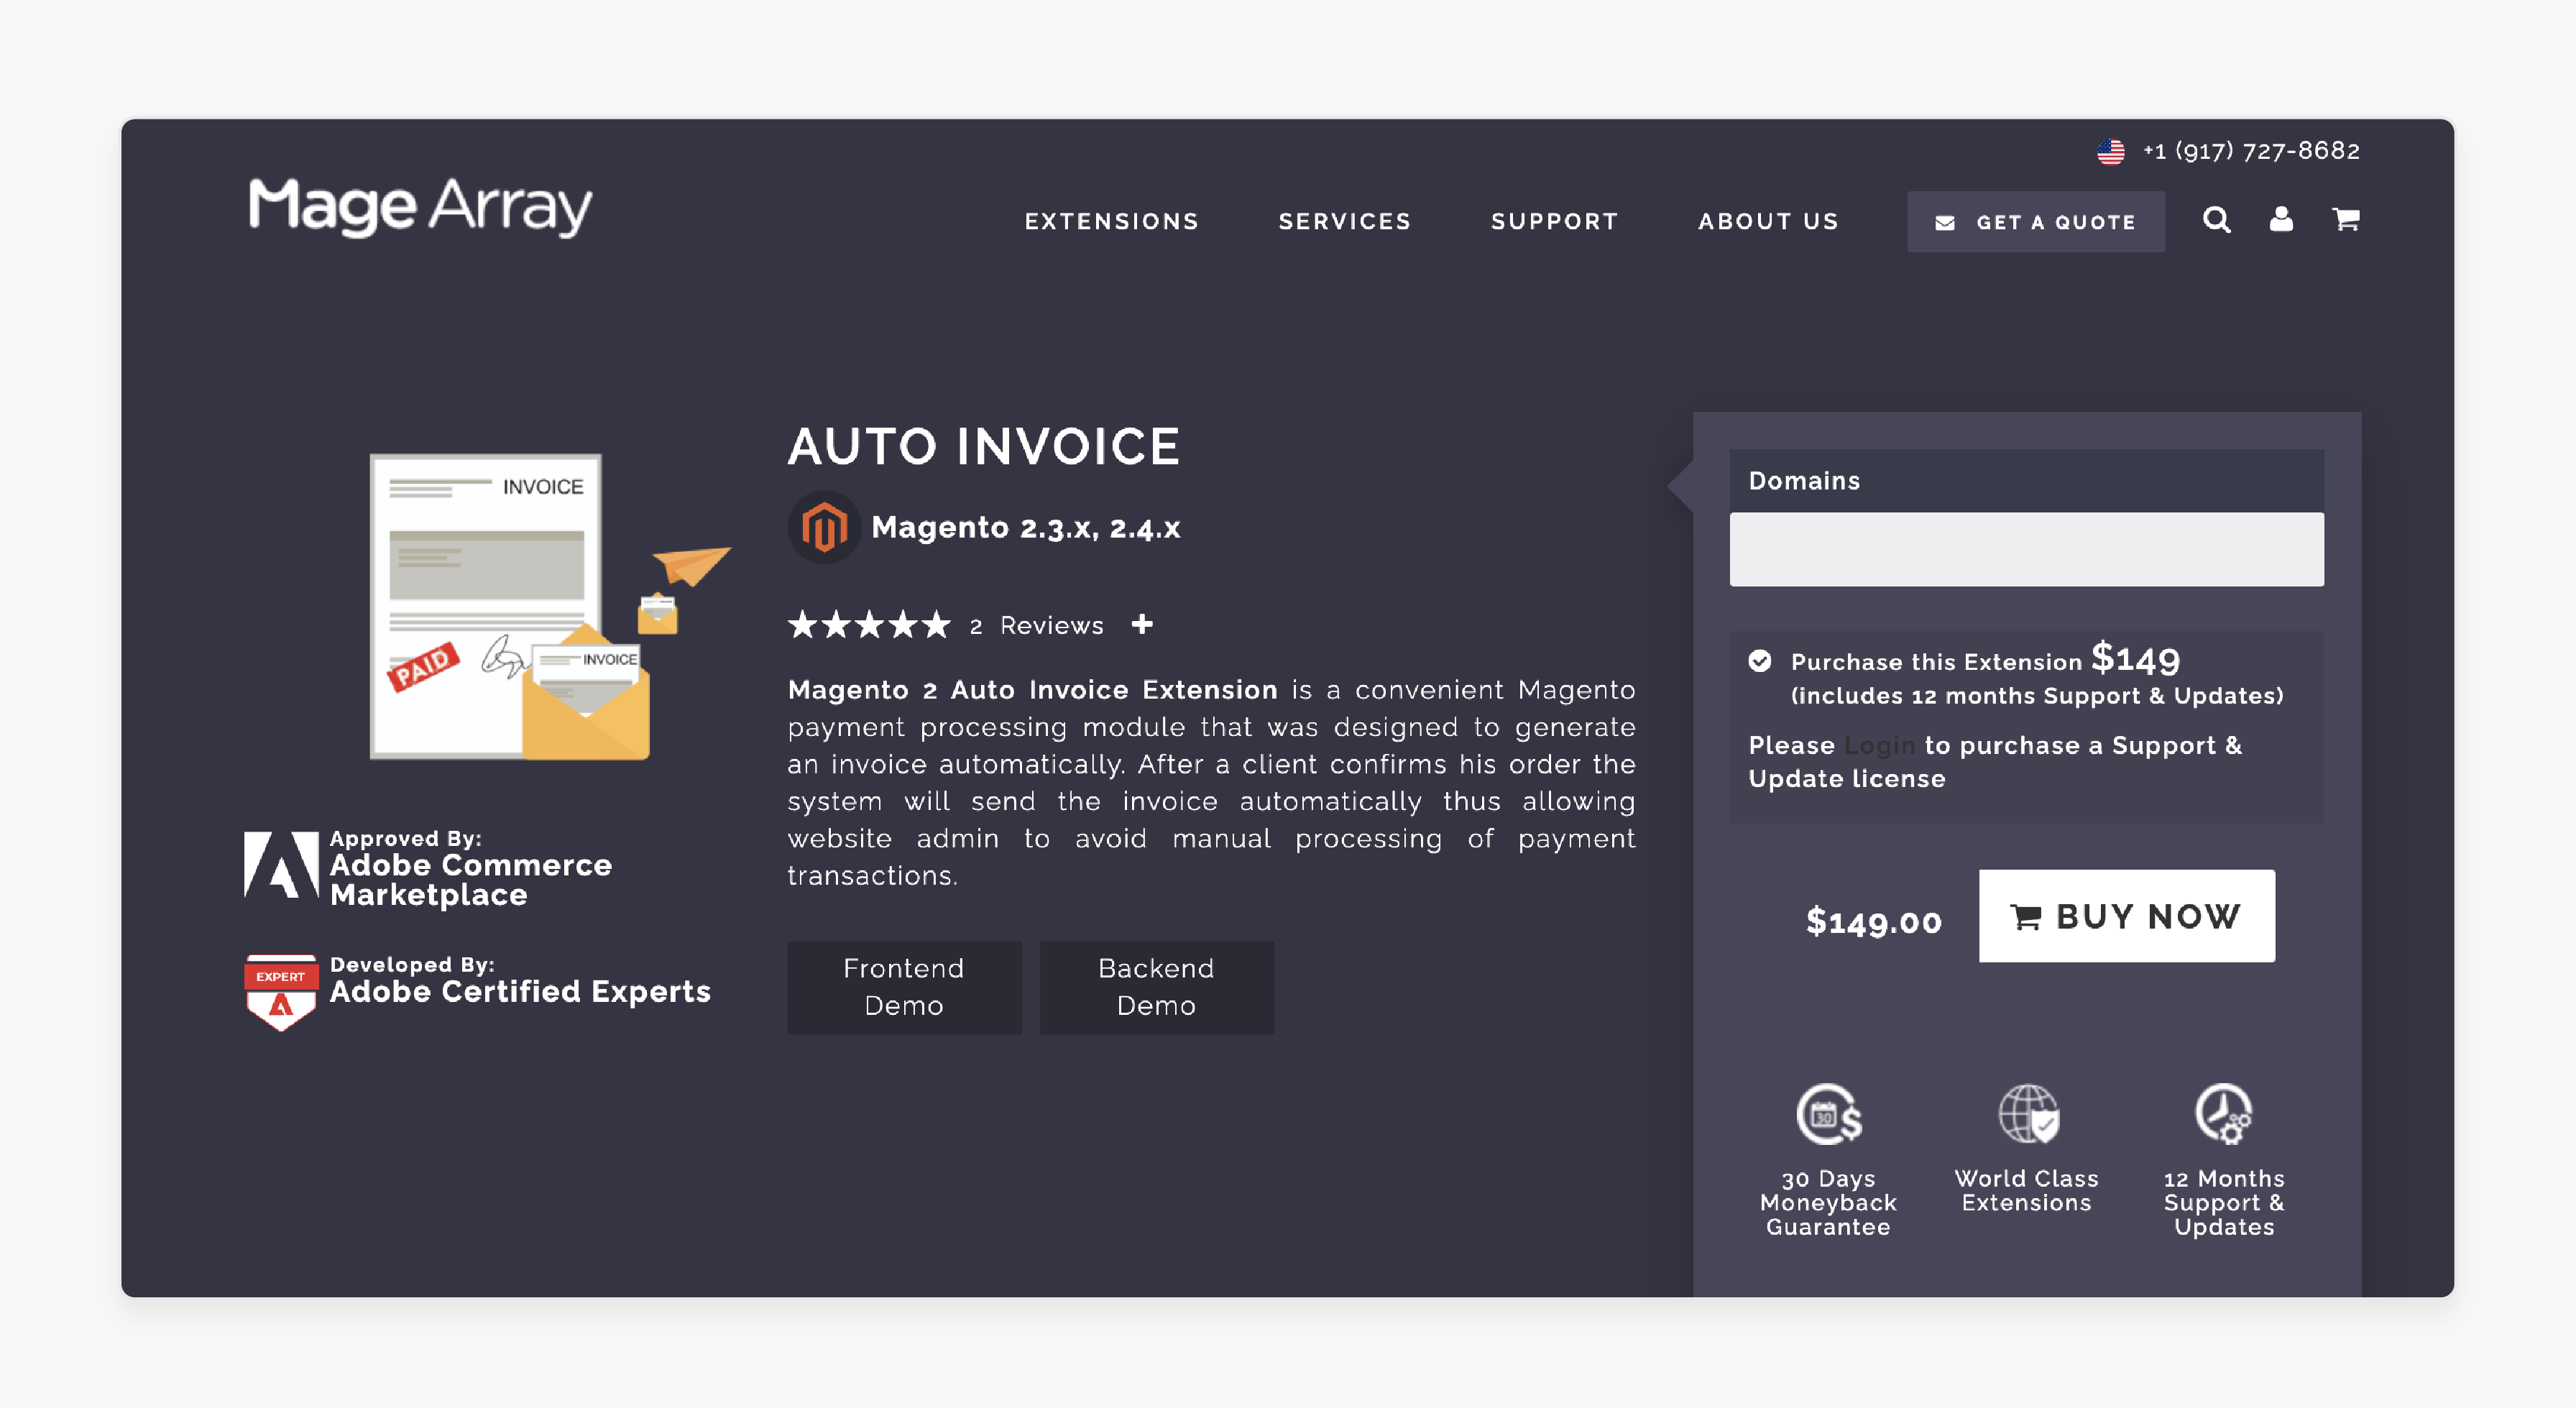Click the Adobe Commerce Marketplace logo
The image size is (2576, 1408).
pyautogui.click(x=281, y=865)
